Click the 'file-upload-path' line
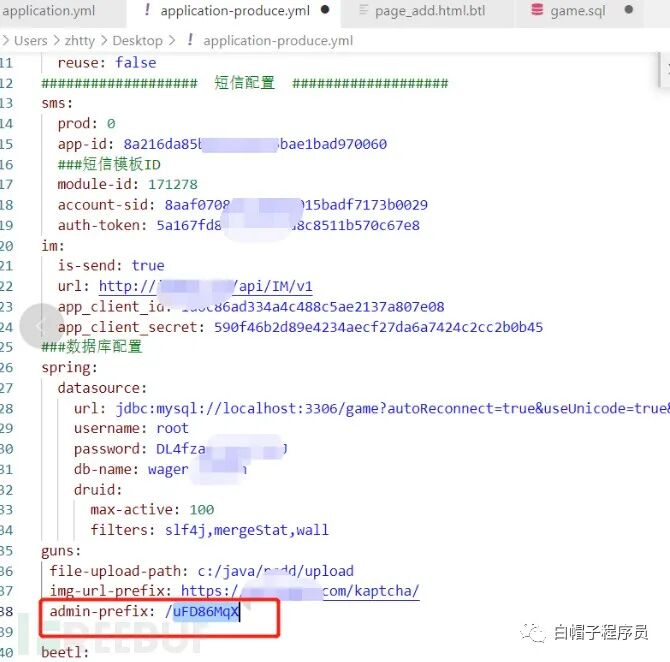This screenshot has width=670, height=662. click(x=202, y=571)
